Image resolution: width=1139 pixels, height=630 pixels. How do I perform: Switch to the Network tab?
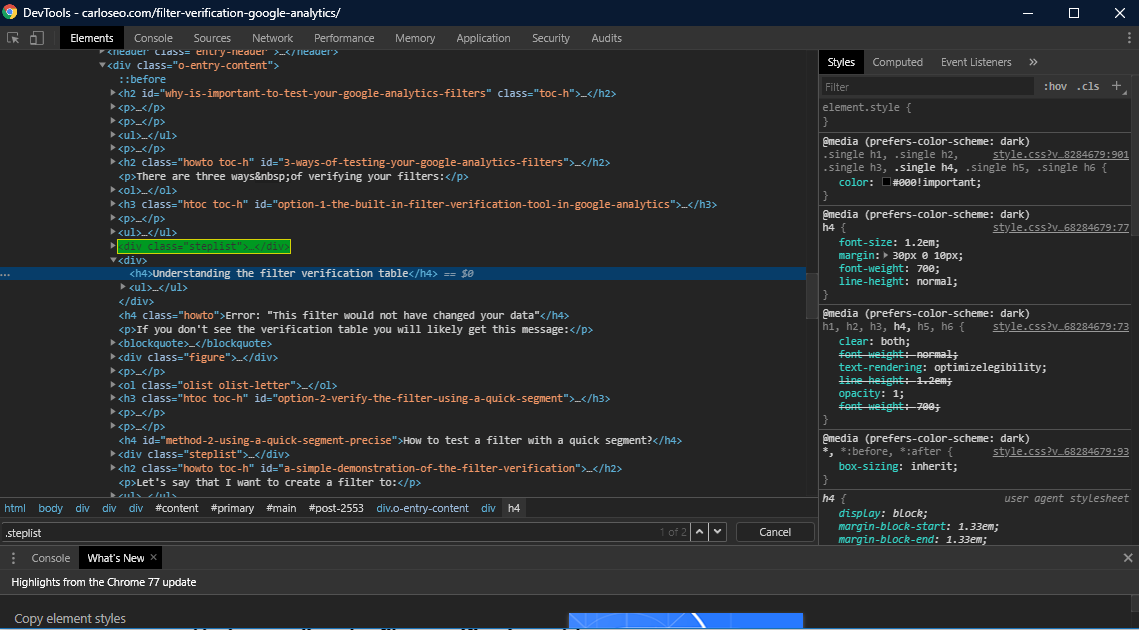272,38
